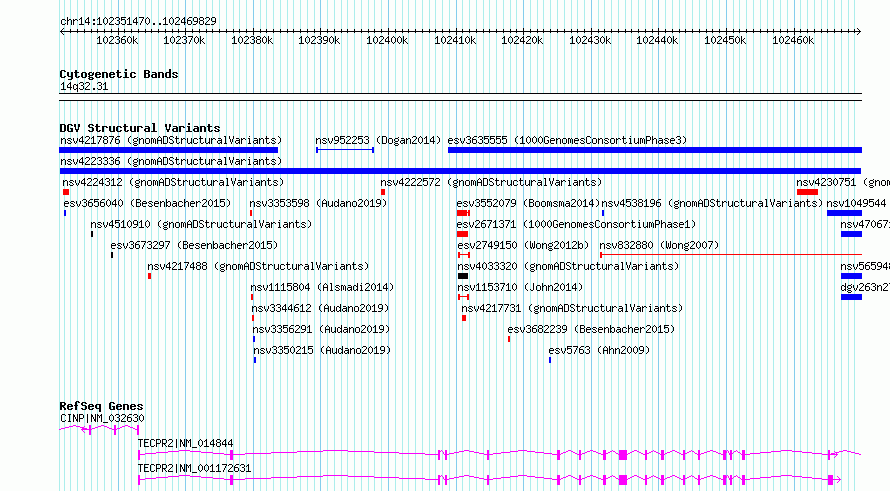Open nsv4217731 gnomAD variant label

(x=572, y=308)
